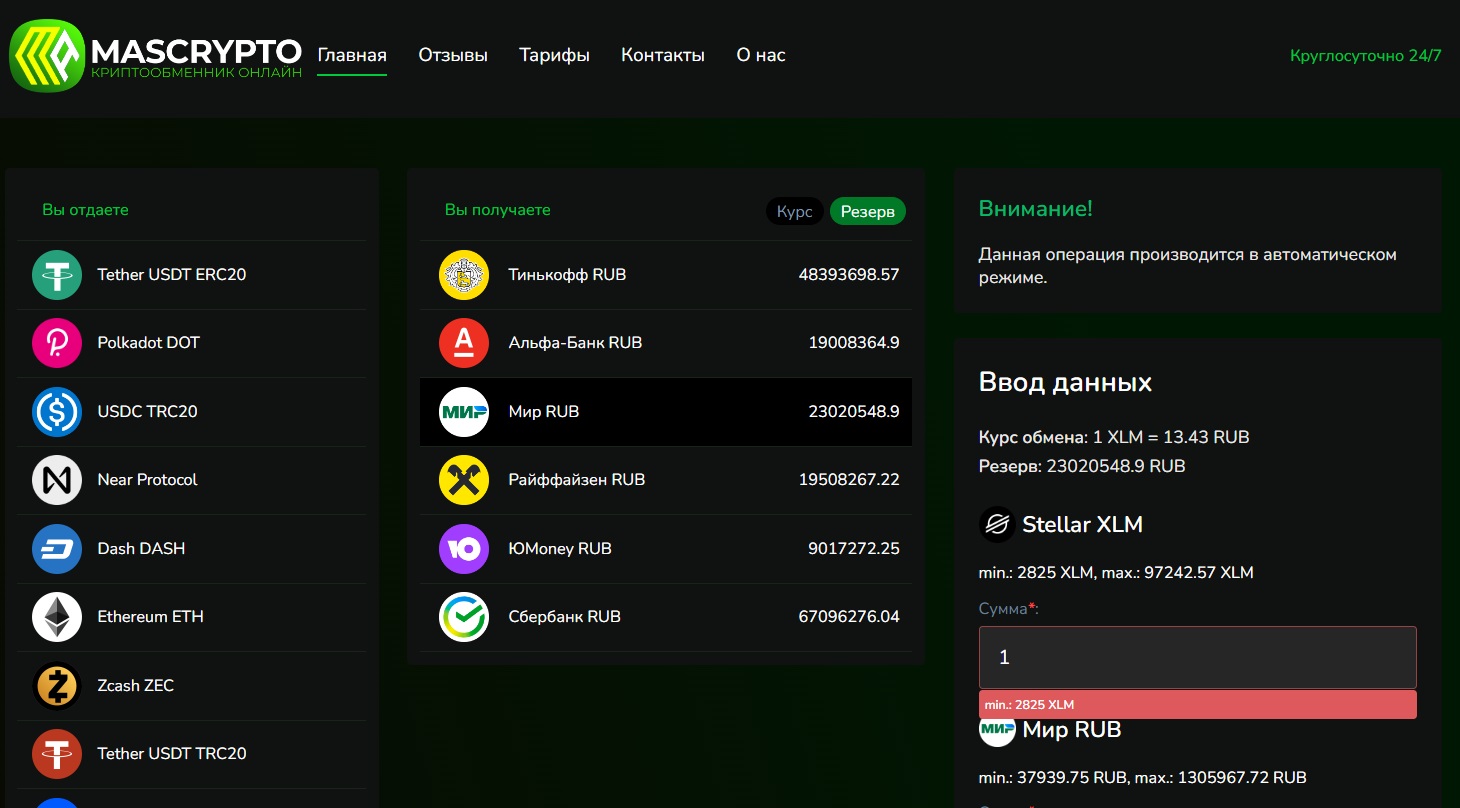The width and height of the screenshot is (1460, 808).
Task: Click the Альфа-Банк RUB label
Action: pos(575,343)
